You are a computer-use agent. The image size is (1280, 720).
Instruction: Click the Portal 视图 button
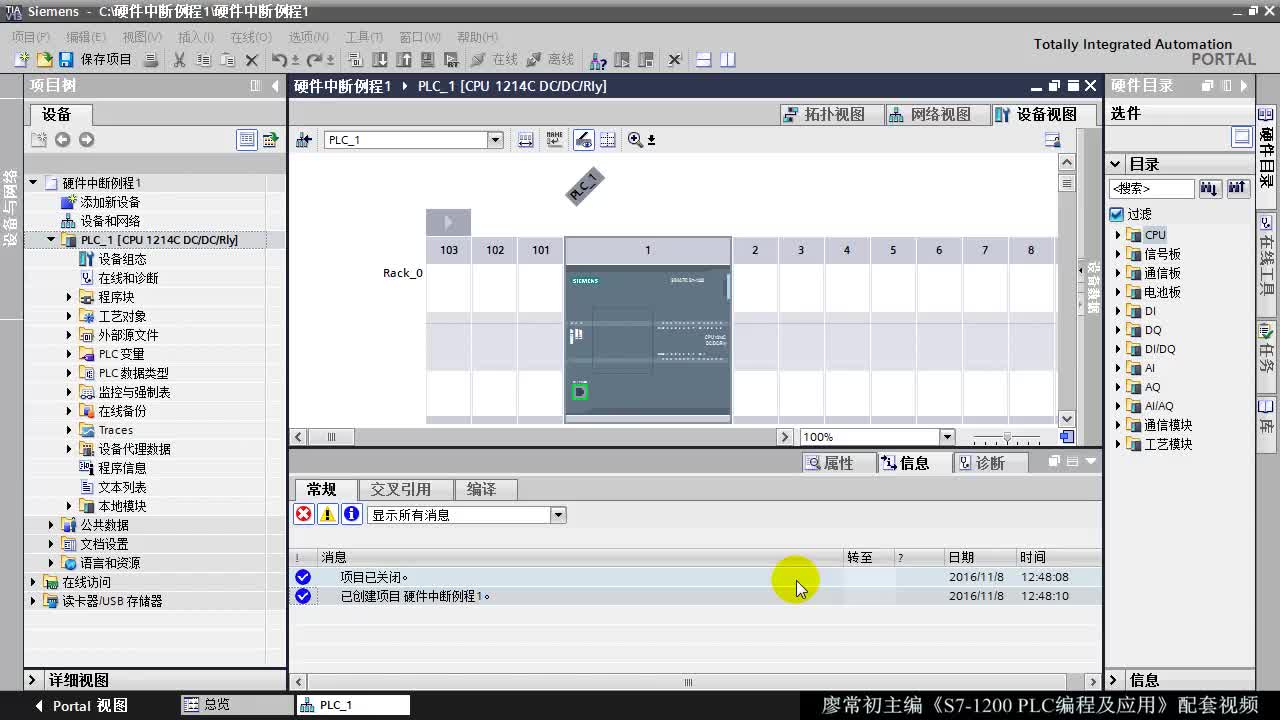point(82,705)
